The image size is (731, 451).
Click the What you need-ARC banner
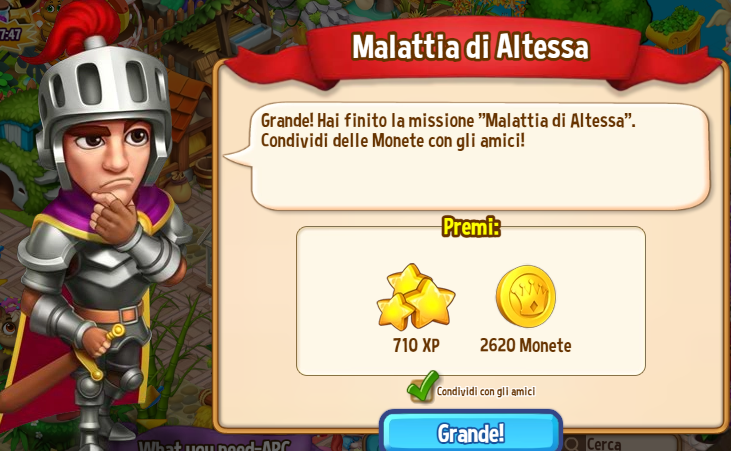[214, 445]
